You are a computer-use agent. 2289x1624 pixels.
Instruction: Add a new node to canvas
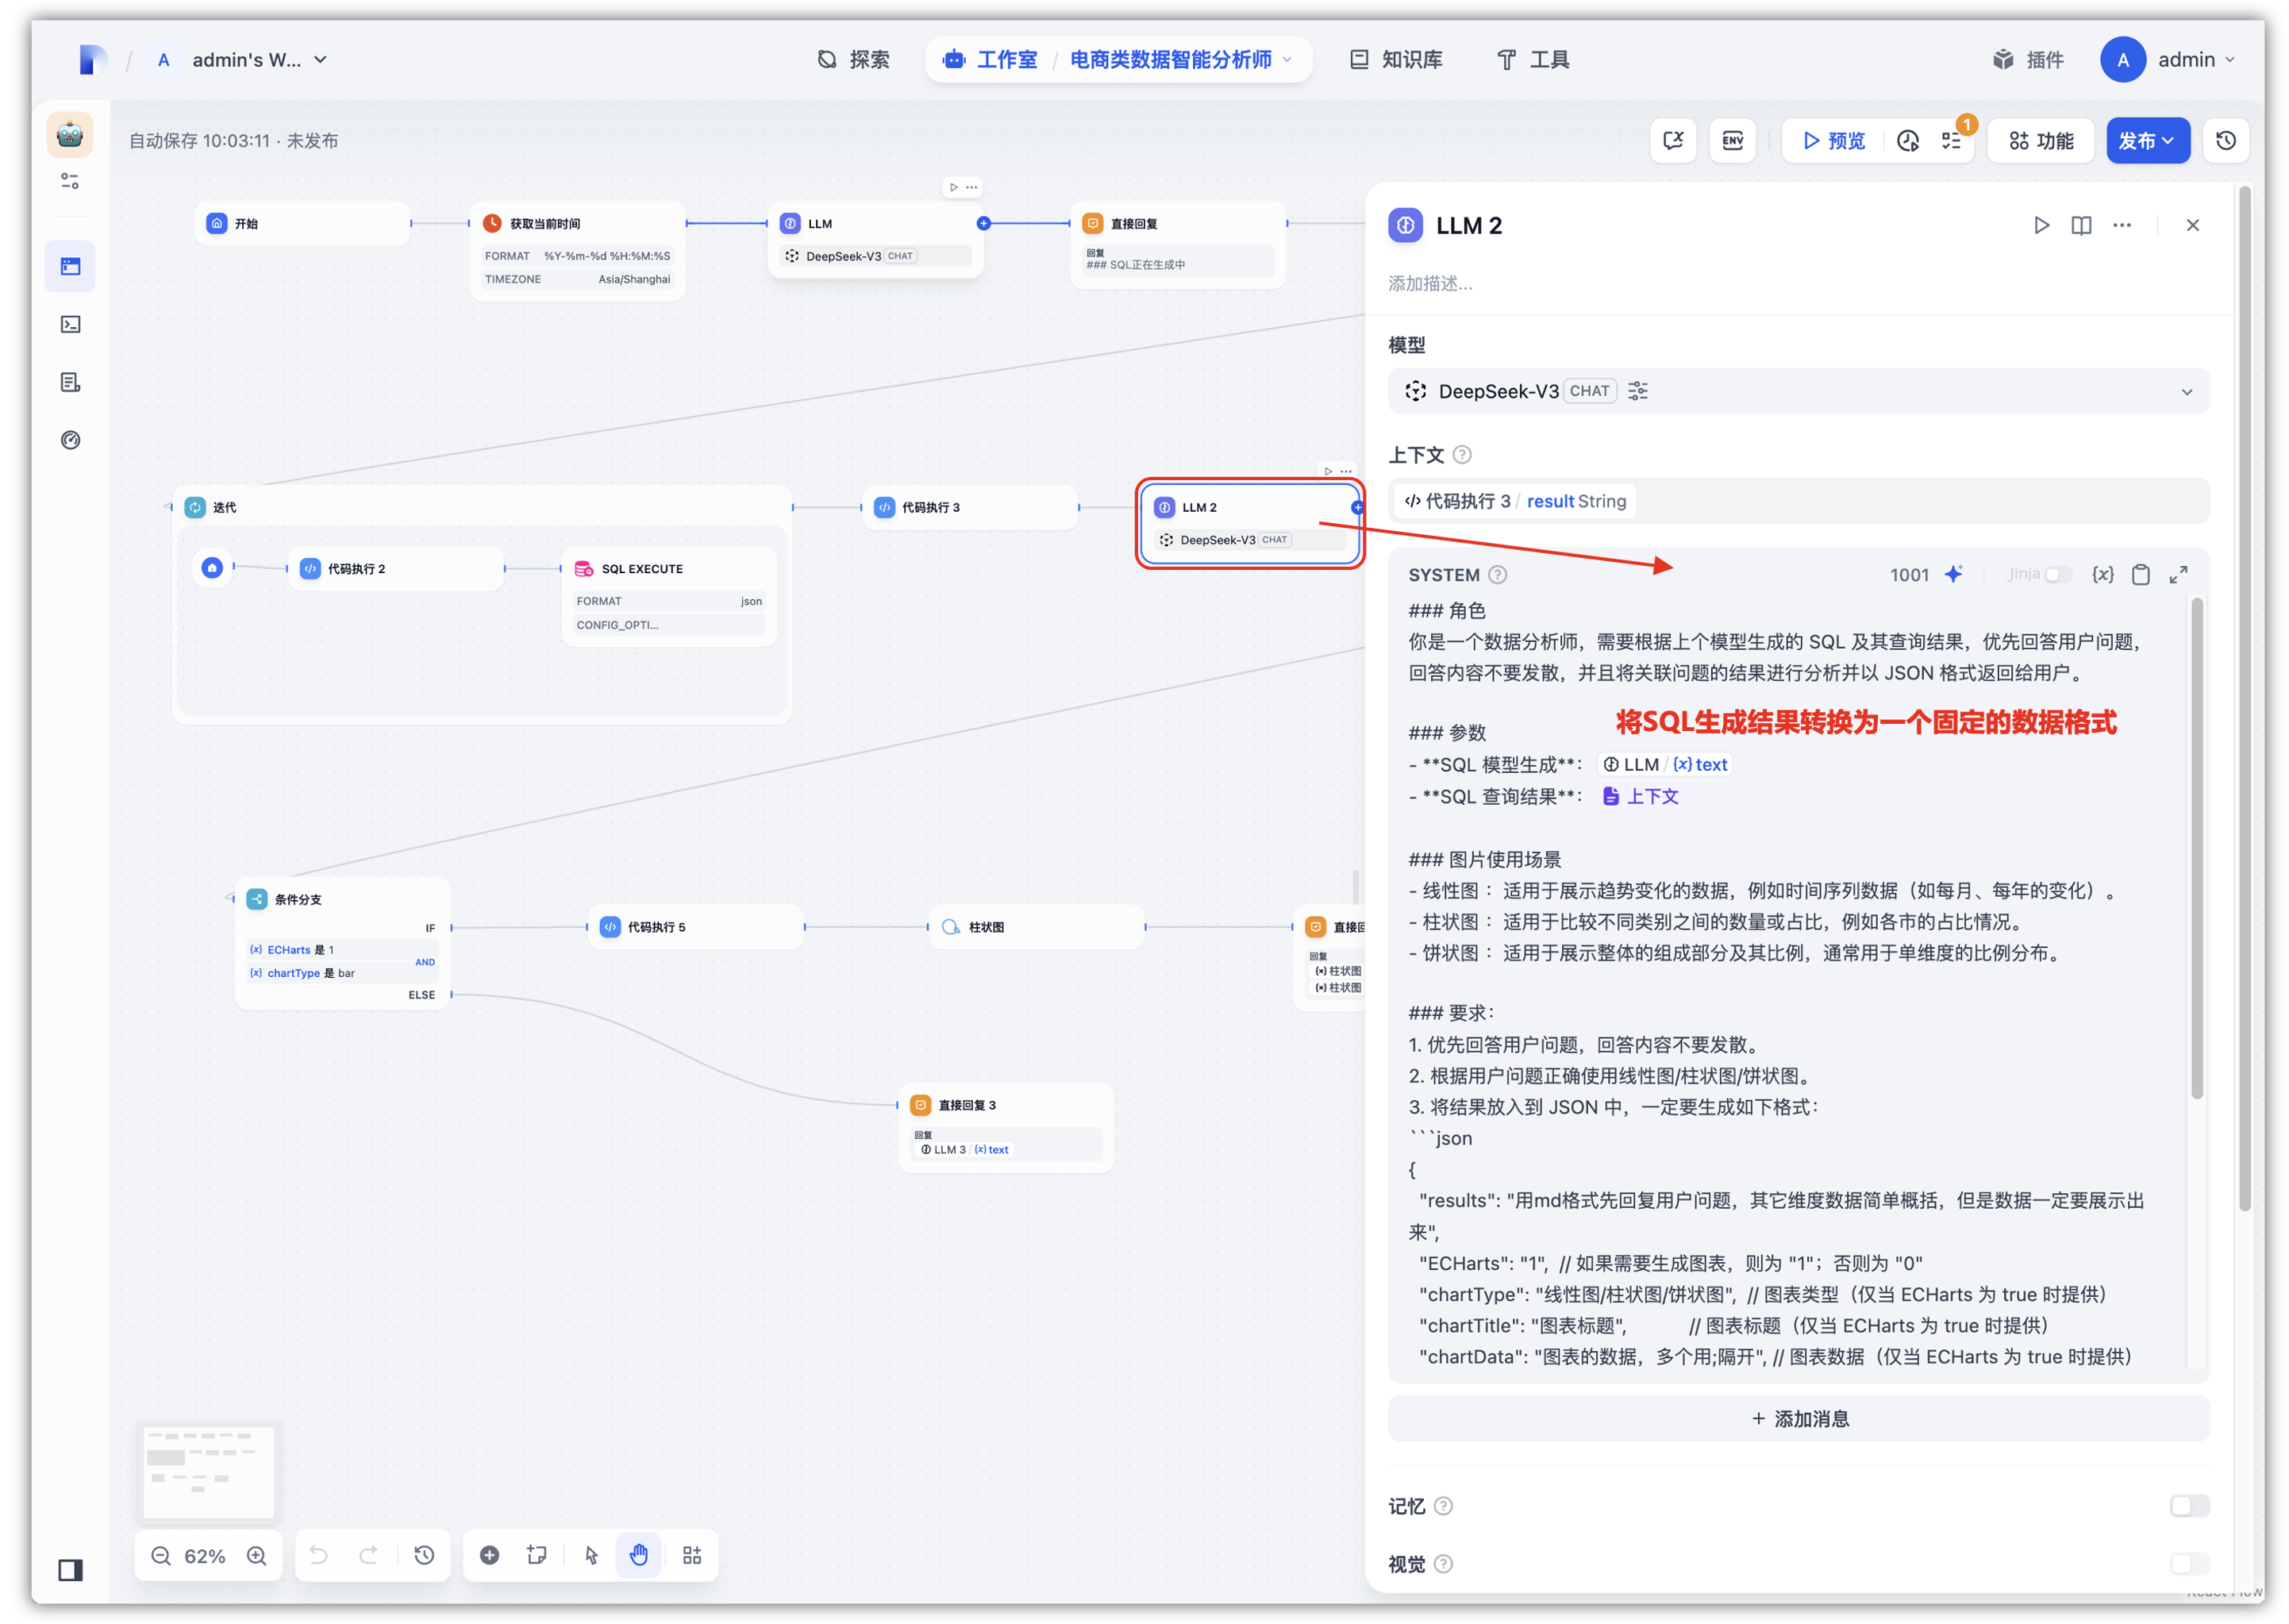489,1555
